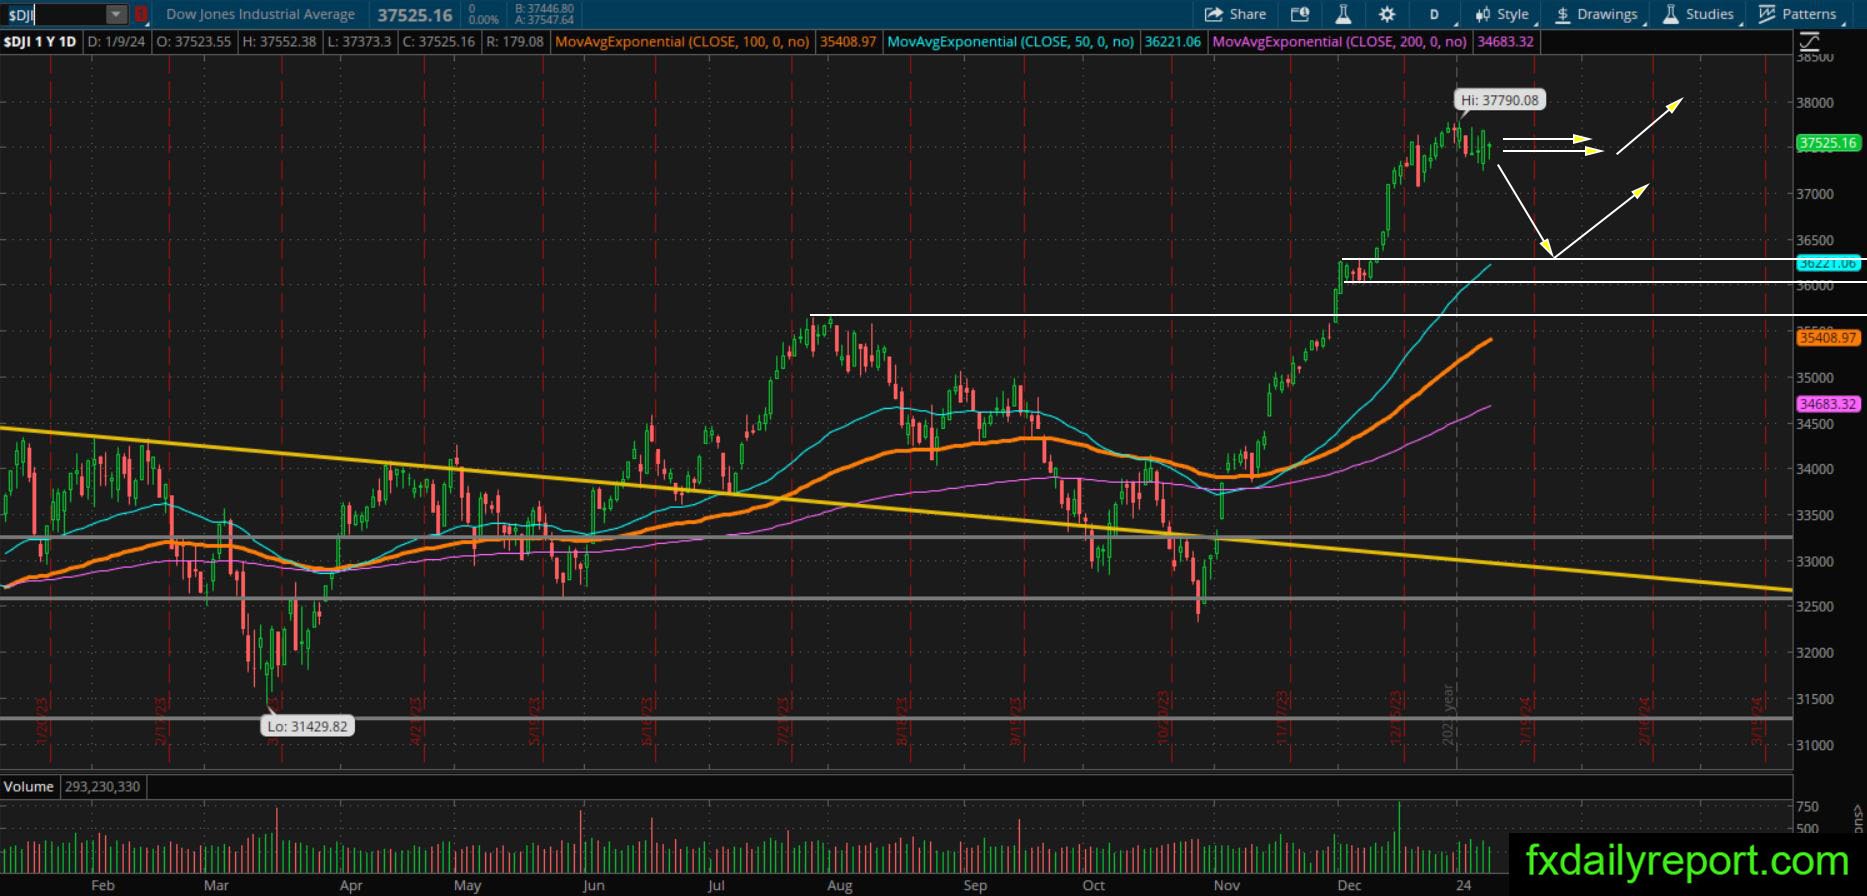
Task: Open the clock-chart icon next to Share
Action: click(x=1299, y=14)
